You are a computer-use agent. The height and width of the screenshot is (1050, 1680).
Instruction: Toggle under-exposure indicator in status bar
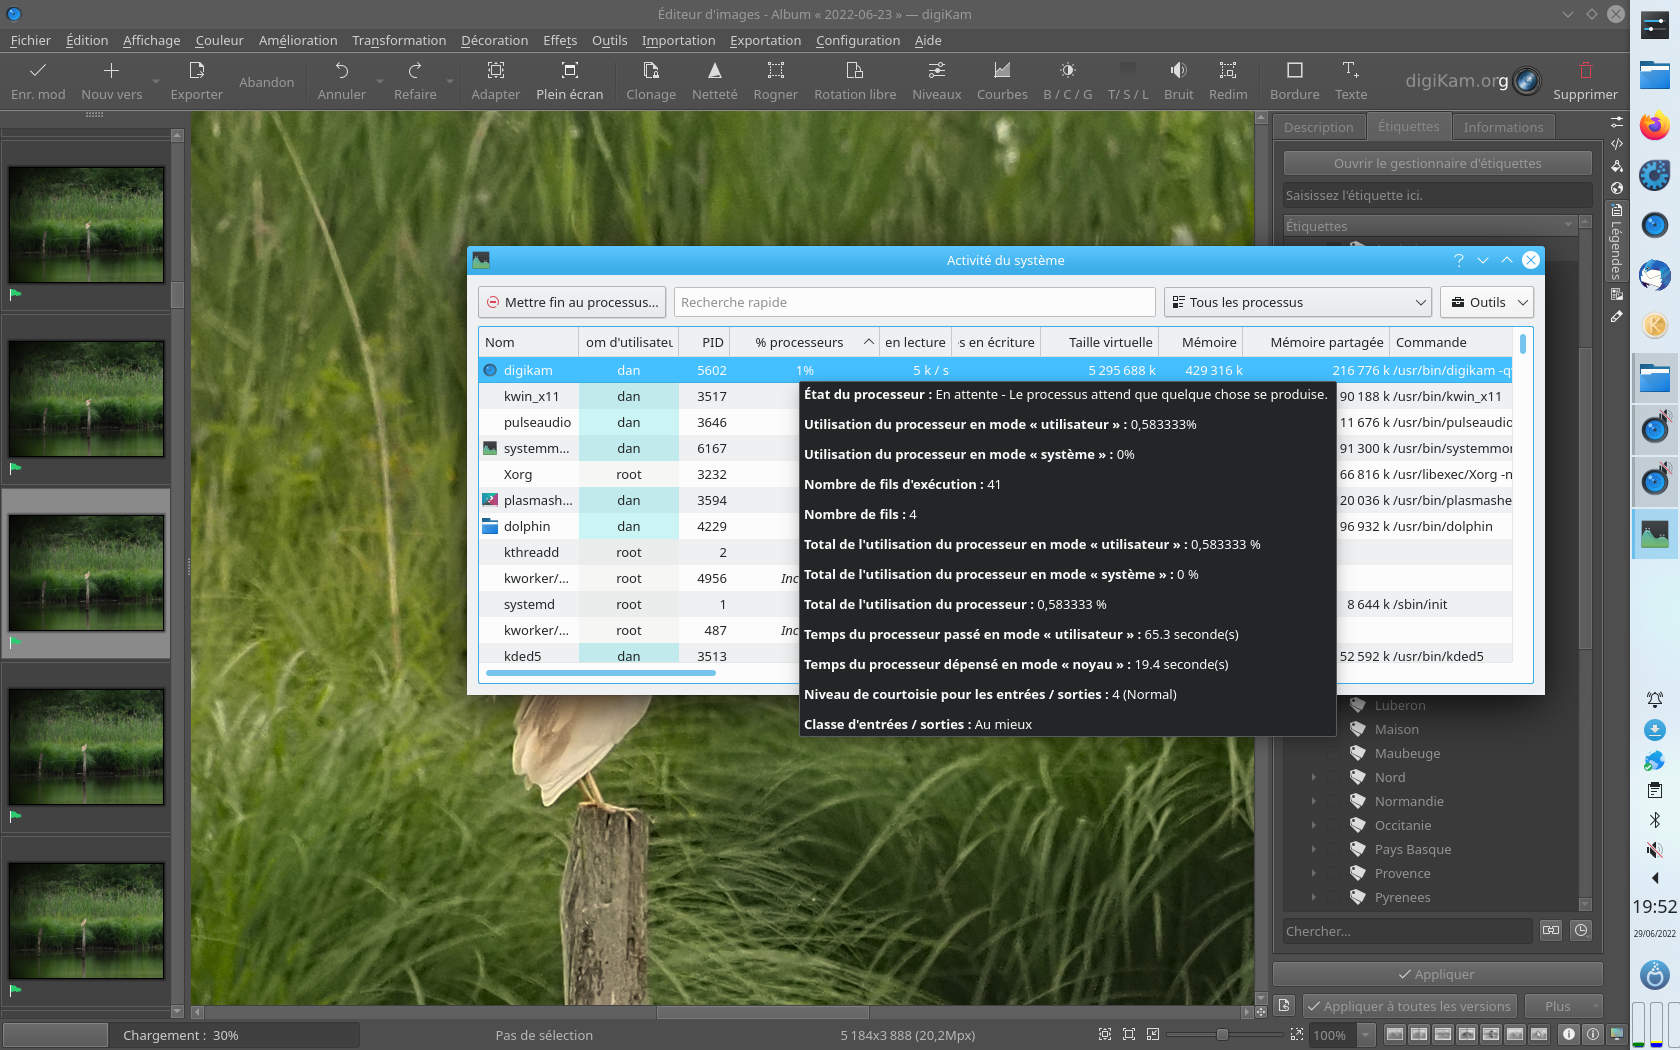click(1569, 1035)
